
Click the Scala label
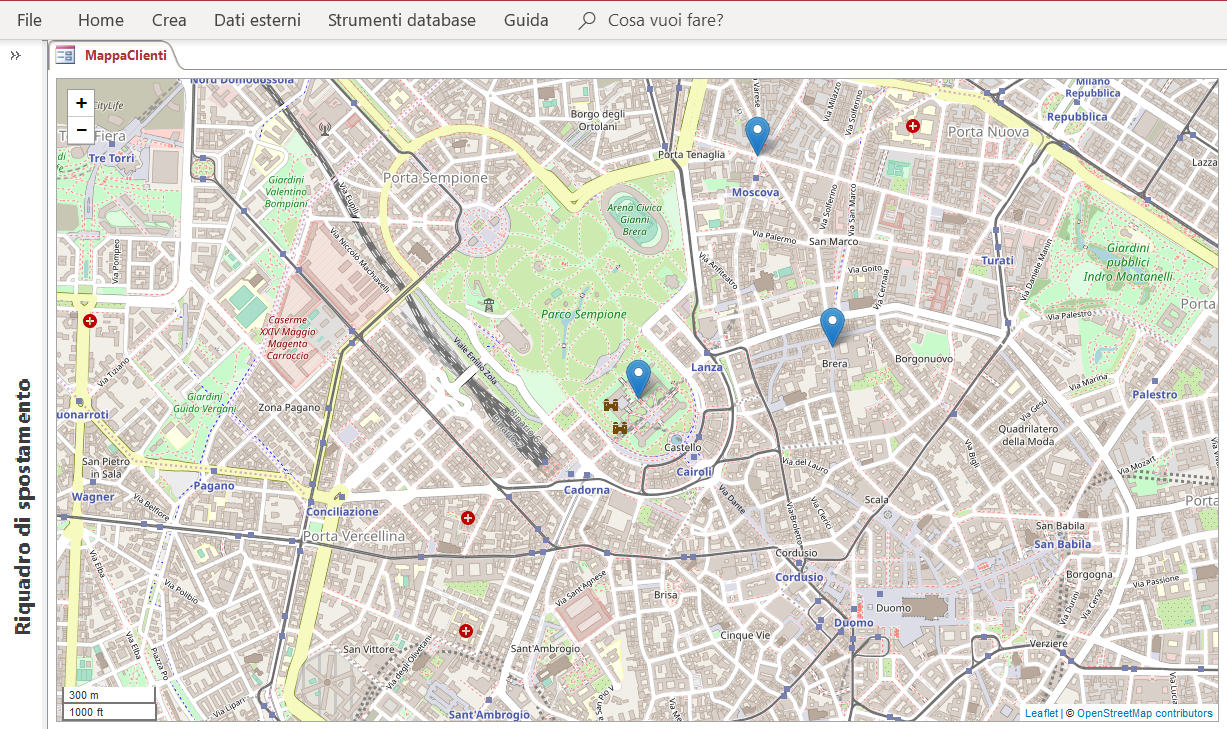(877, 500)
